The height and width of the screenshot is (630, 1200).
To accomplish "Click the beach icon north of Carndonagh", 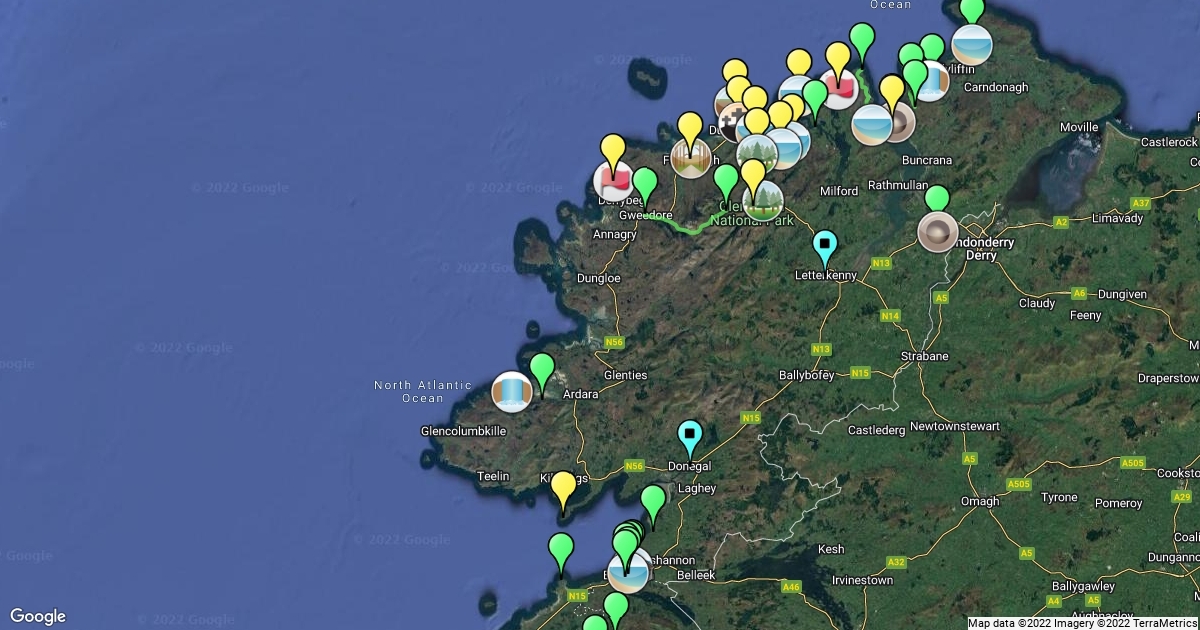I will (x=971, y=45).
